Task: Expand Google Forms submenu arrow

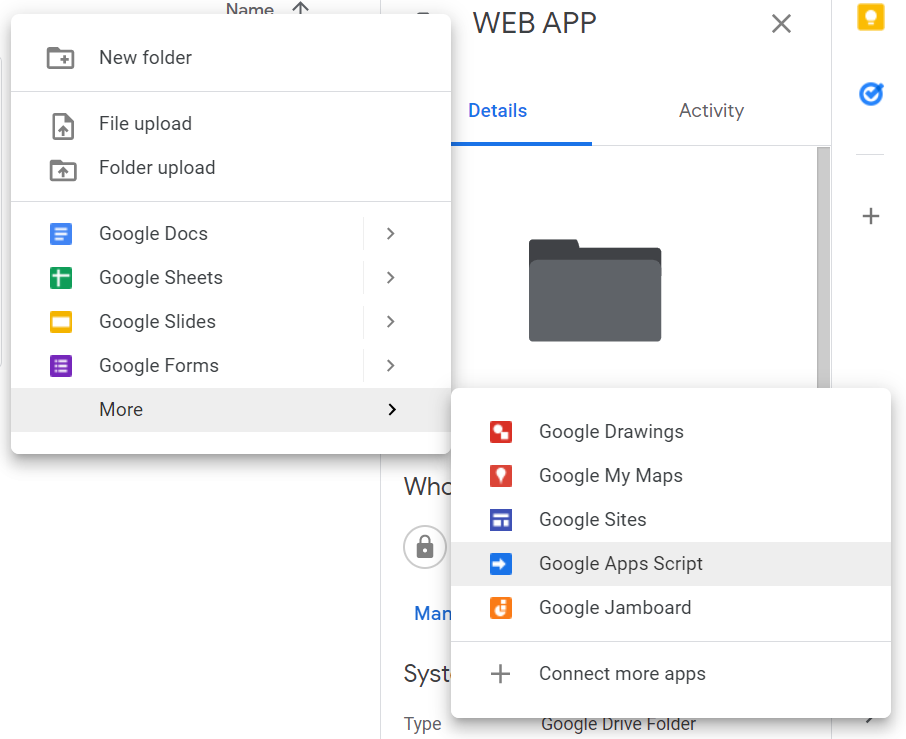Action: tap(391, 365)
